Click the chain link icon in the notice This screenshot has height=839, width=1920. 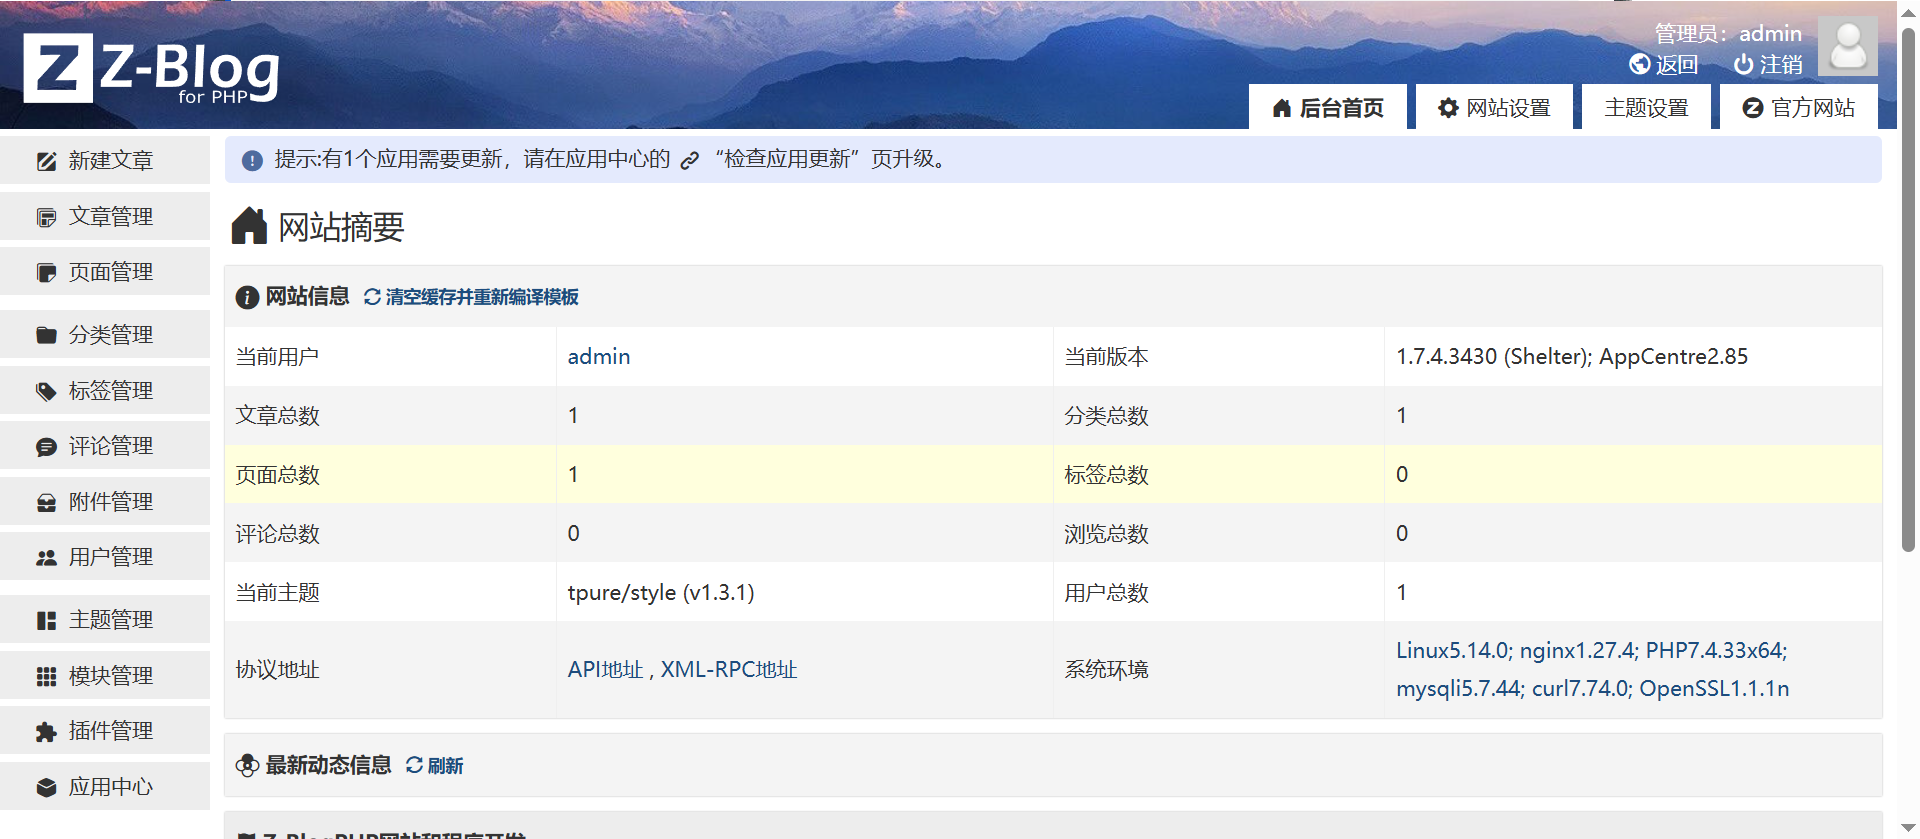(x=690, y=160)
